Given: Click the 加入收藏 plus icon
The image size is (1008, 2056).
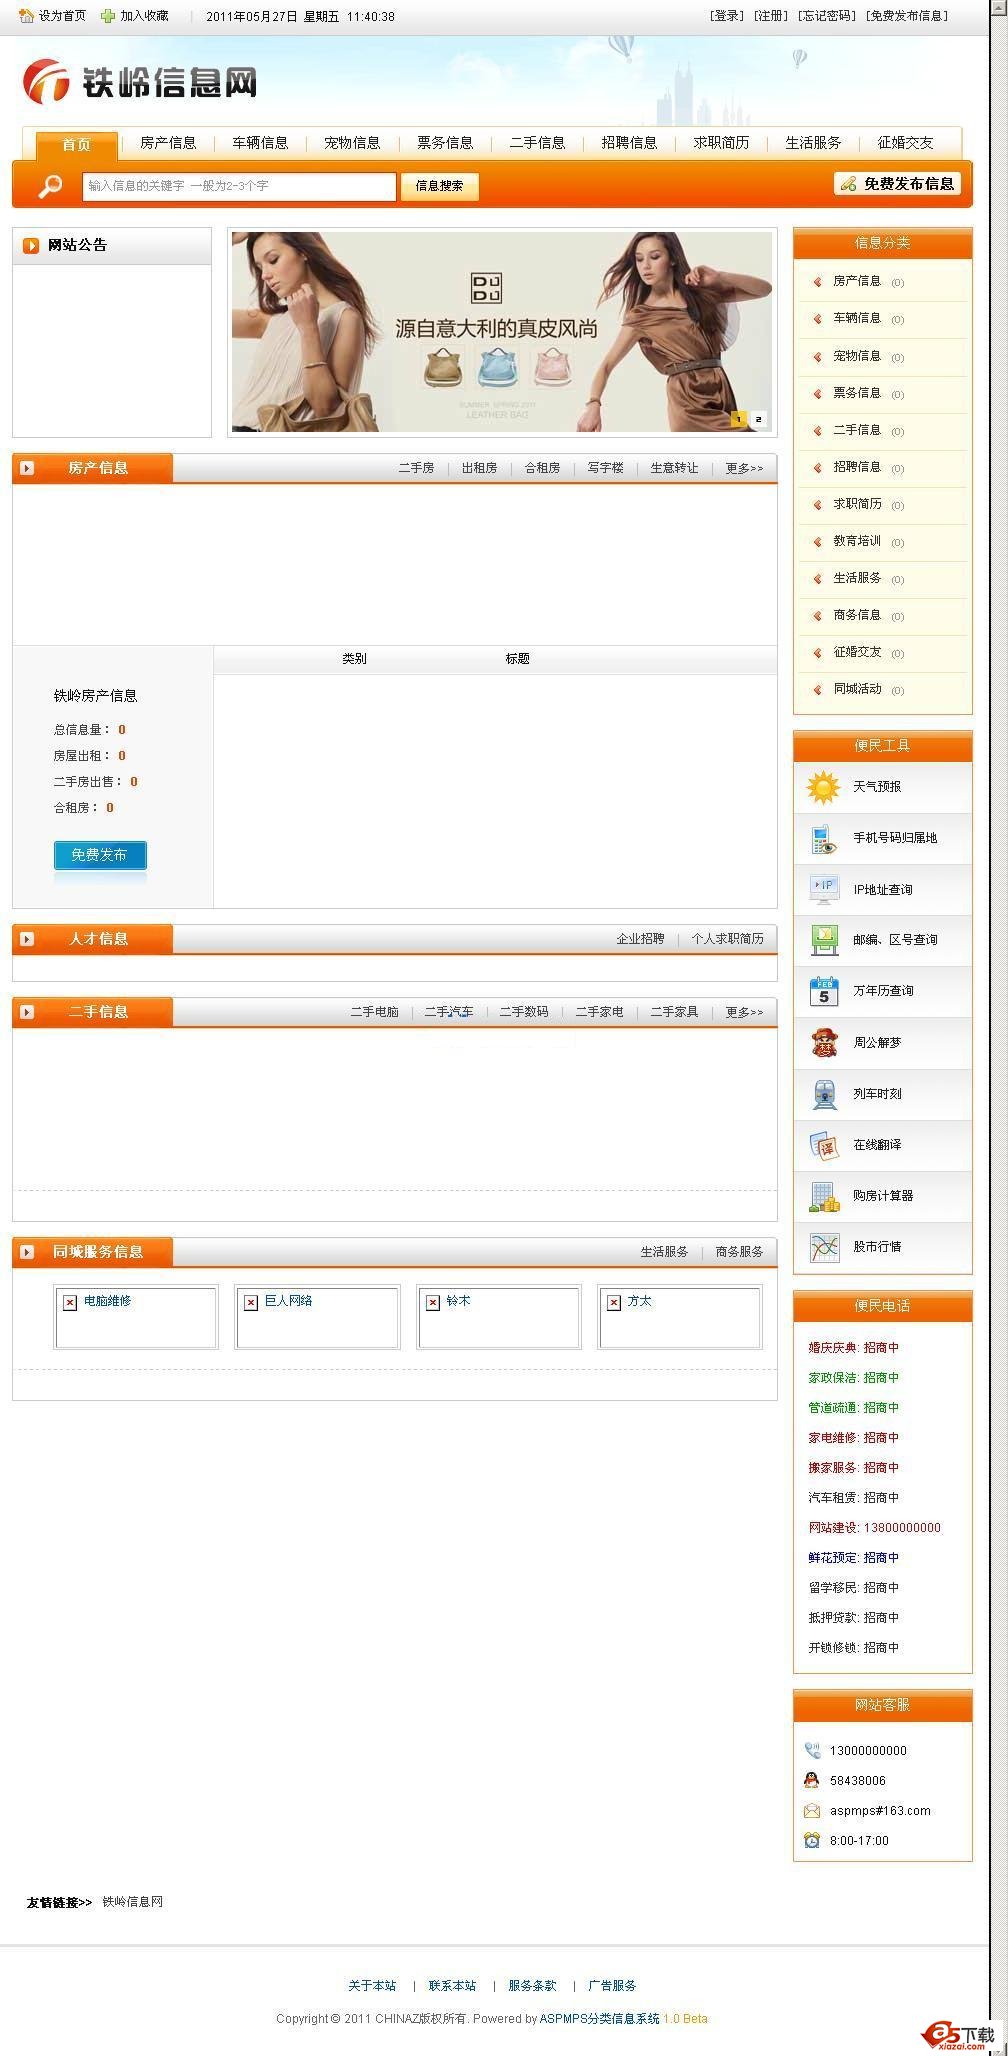Looking at the screenshot, I should [108, 16].
